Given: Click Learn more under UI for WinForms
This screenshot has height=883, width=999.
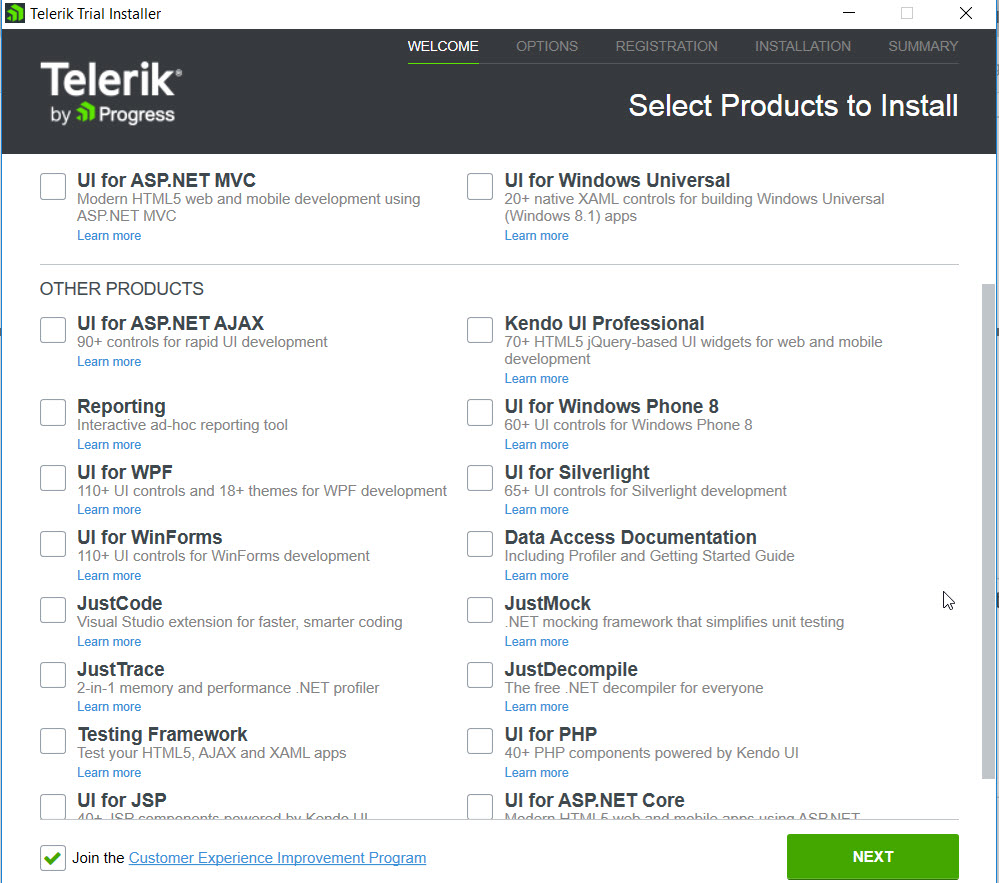Looking at the screenshot, I should 109,576.
